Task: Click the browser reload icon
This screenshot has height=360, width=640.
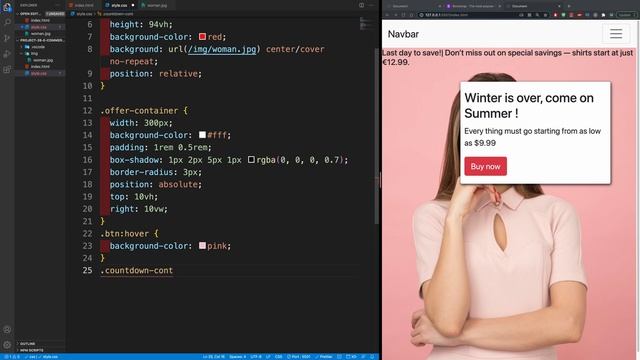Action: 403,15
